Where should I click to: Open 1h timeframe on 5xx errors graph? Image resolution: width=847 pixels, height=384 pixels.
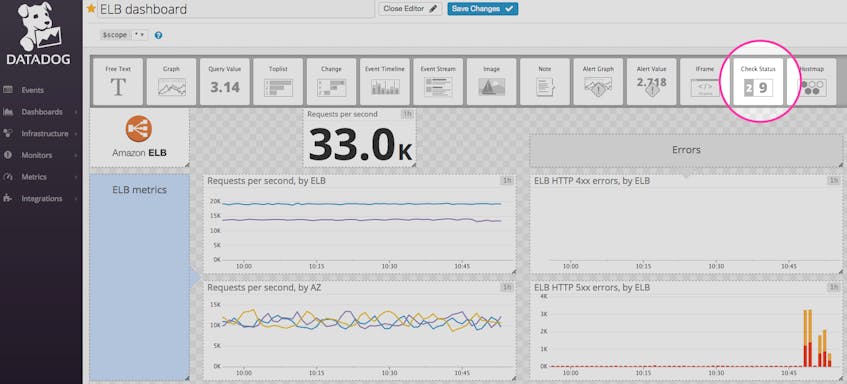pyautogui.click(x=834, y=287)
